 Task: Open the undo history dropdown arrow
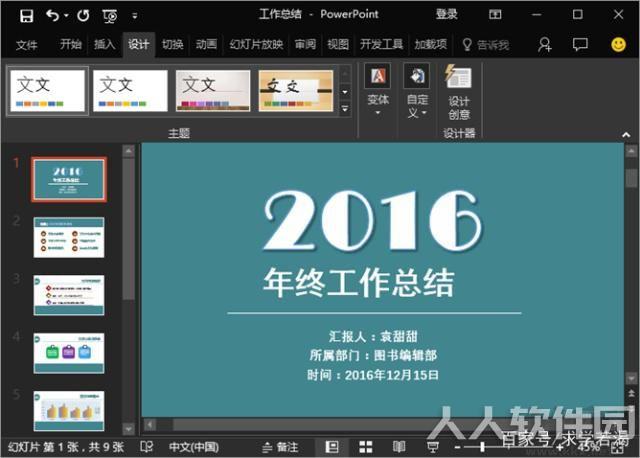66,16
